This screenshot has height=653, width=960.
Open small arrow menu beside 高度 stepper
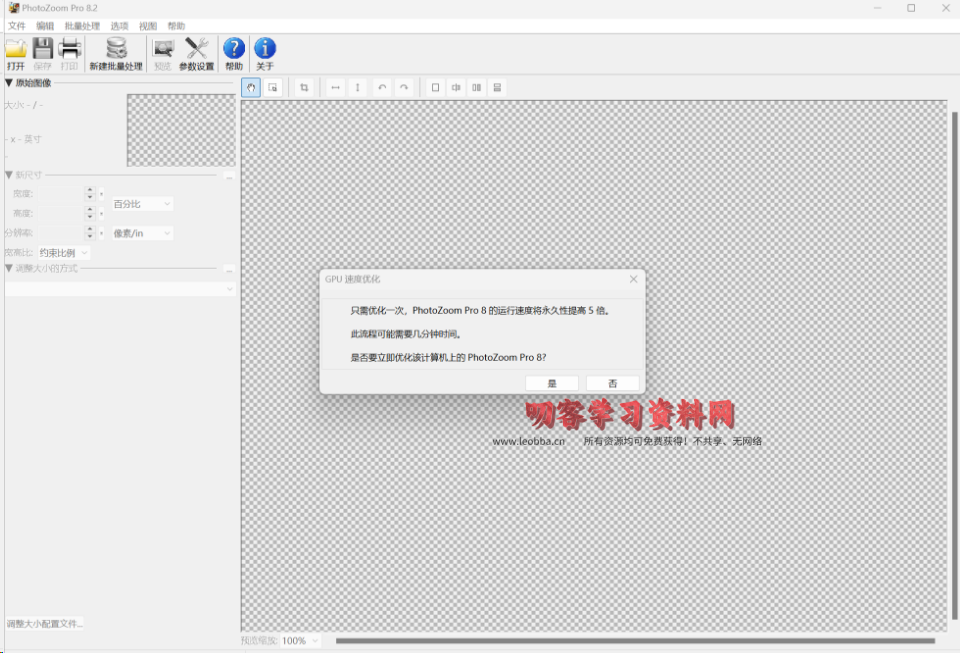pyautogui.click(x=102, y=214)
